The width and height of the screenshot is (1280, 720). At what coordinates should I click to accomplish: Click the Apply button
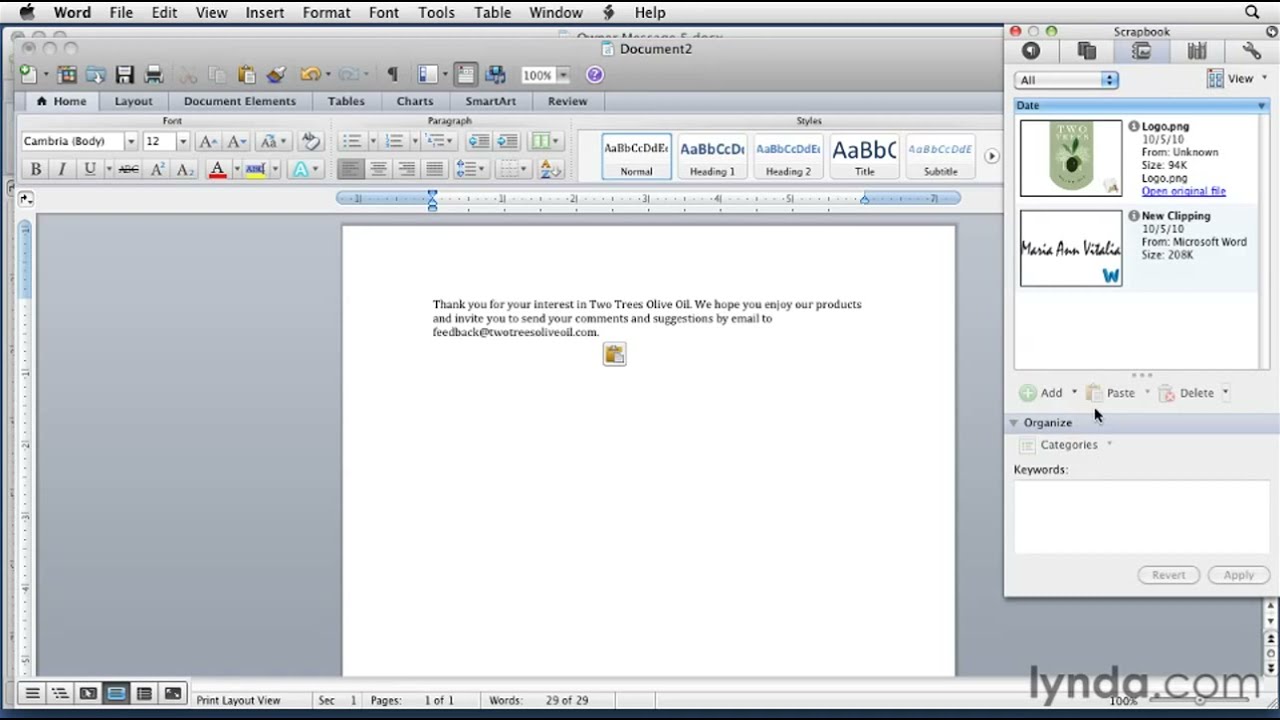click(1238, 575)
